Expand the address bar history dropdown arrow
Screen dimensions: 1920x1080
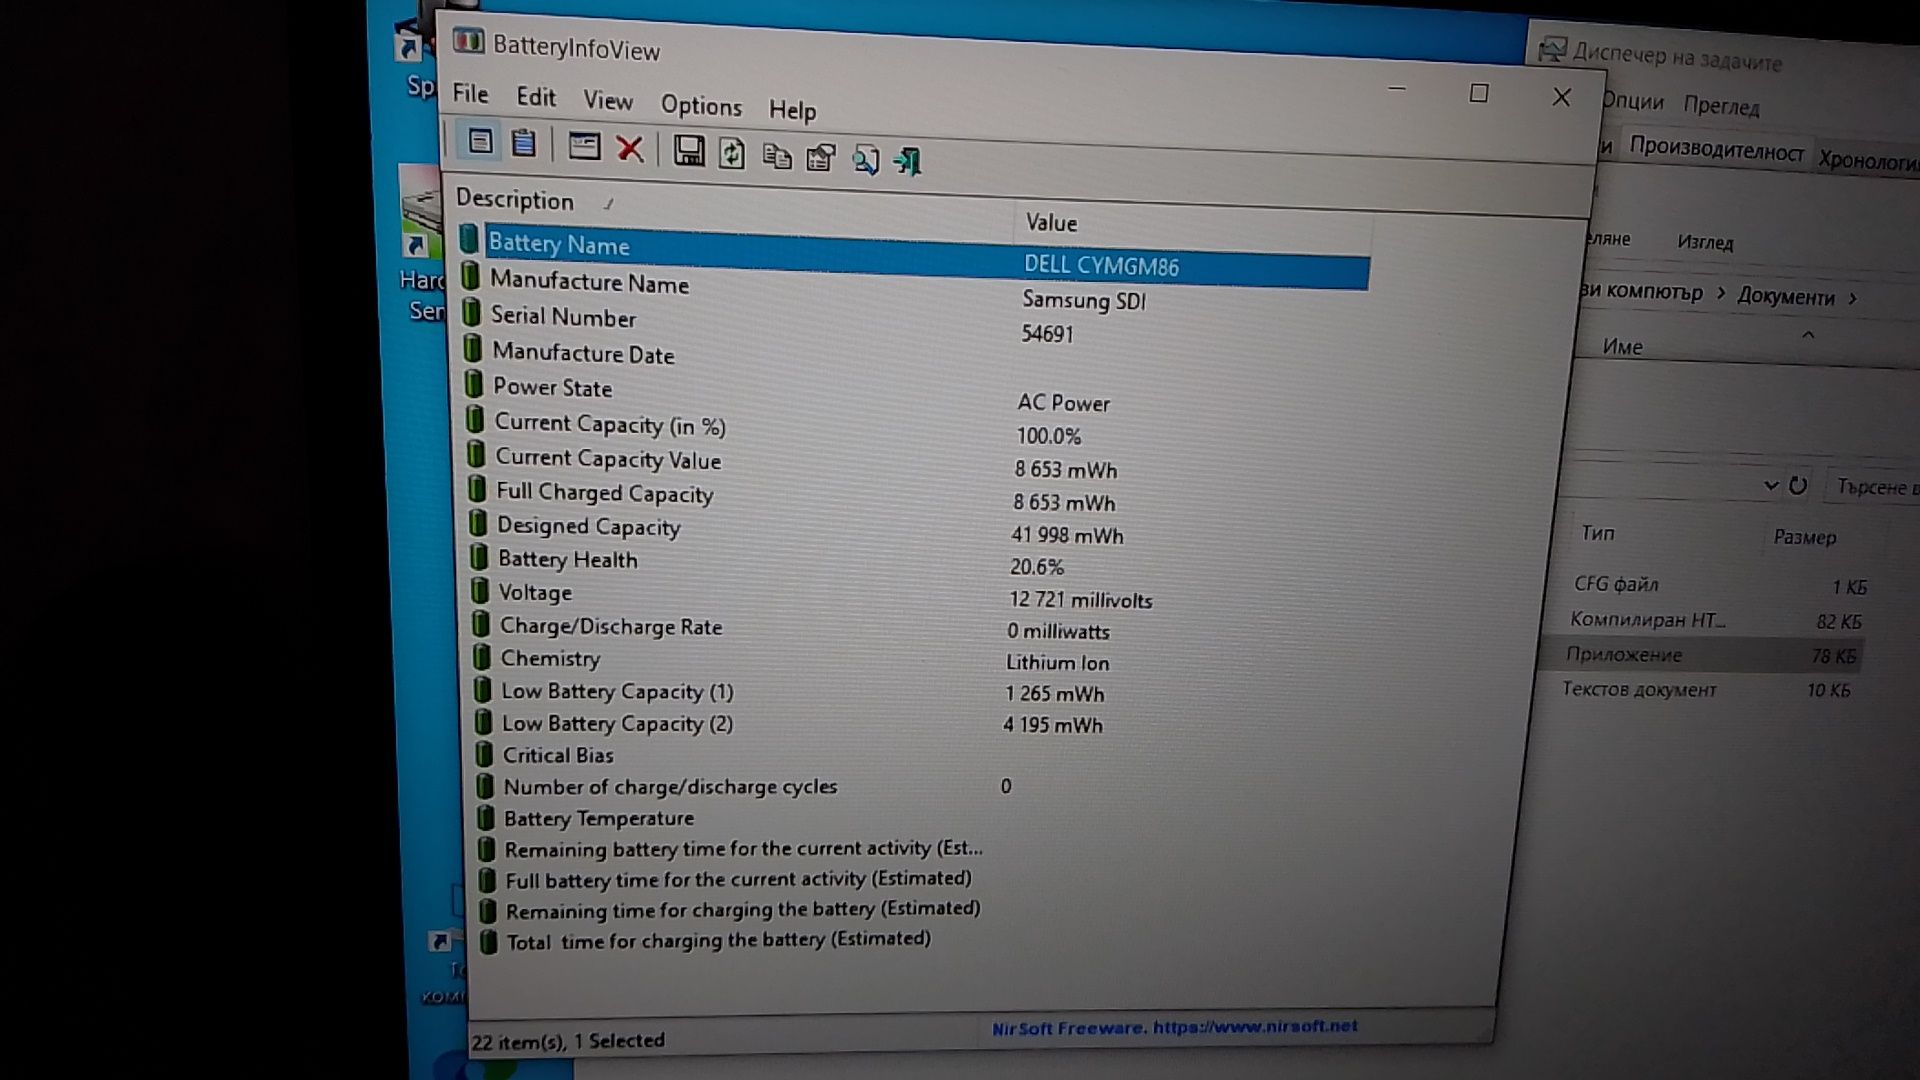(1770, 485)
